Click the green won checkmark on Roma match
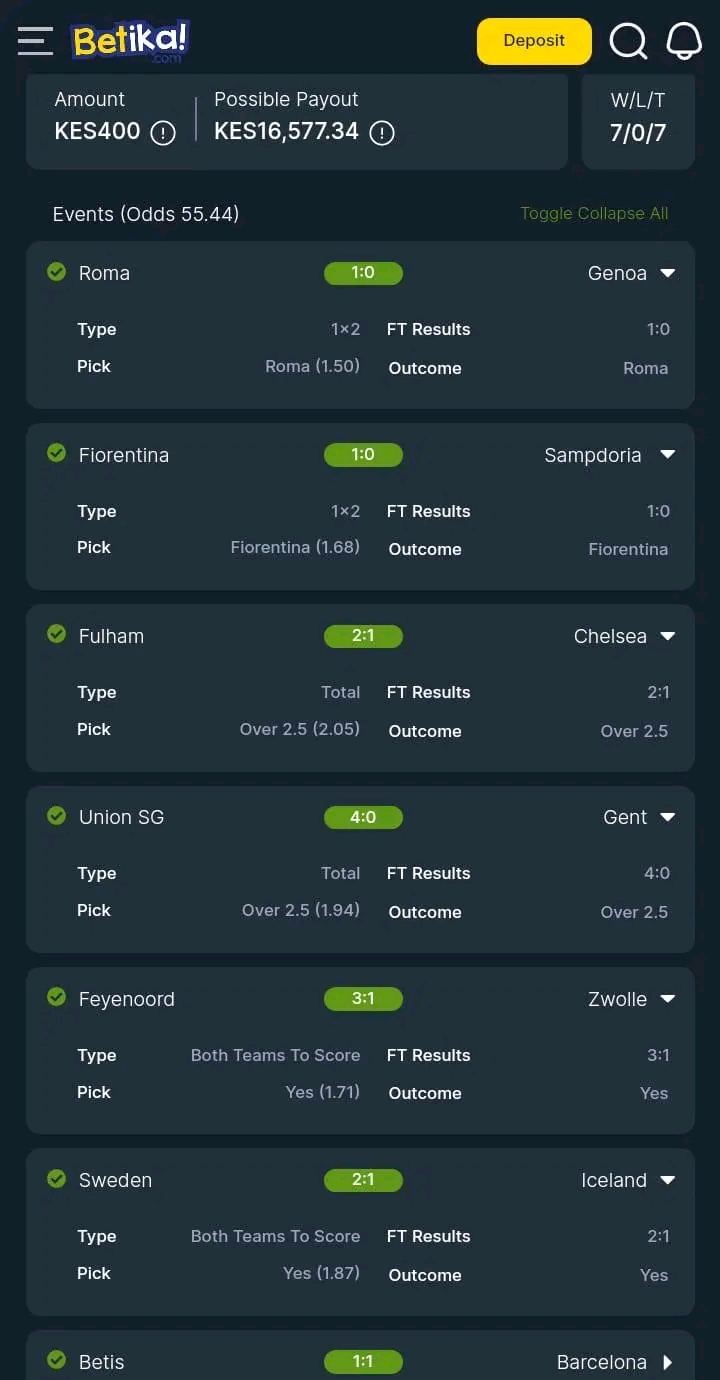This screenshot has width=720, height=1380. (56, 271)
